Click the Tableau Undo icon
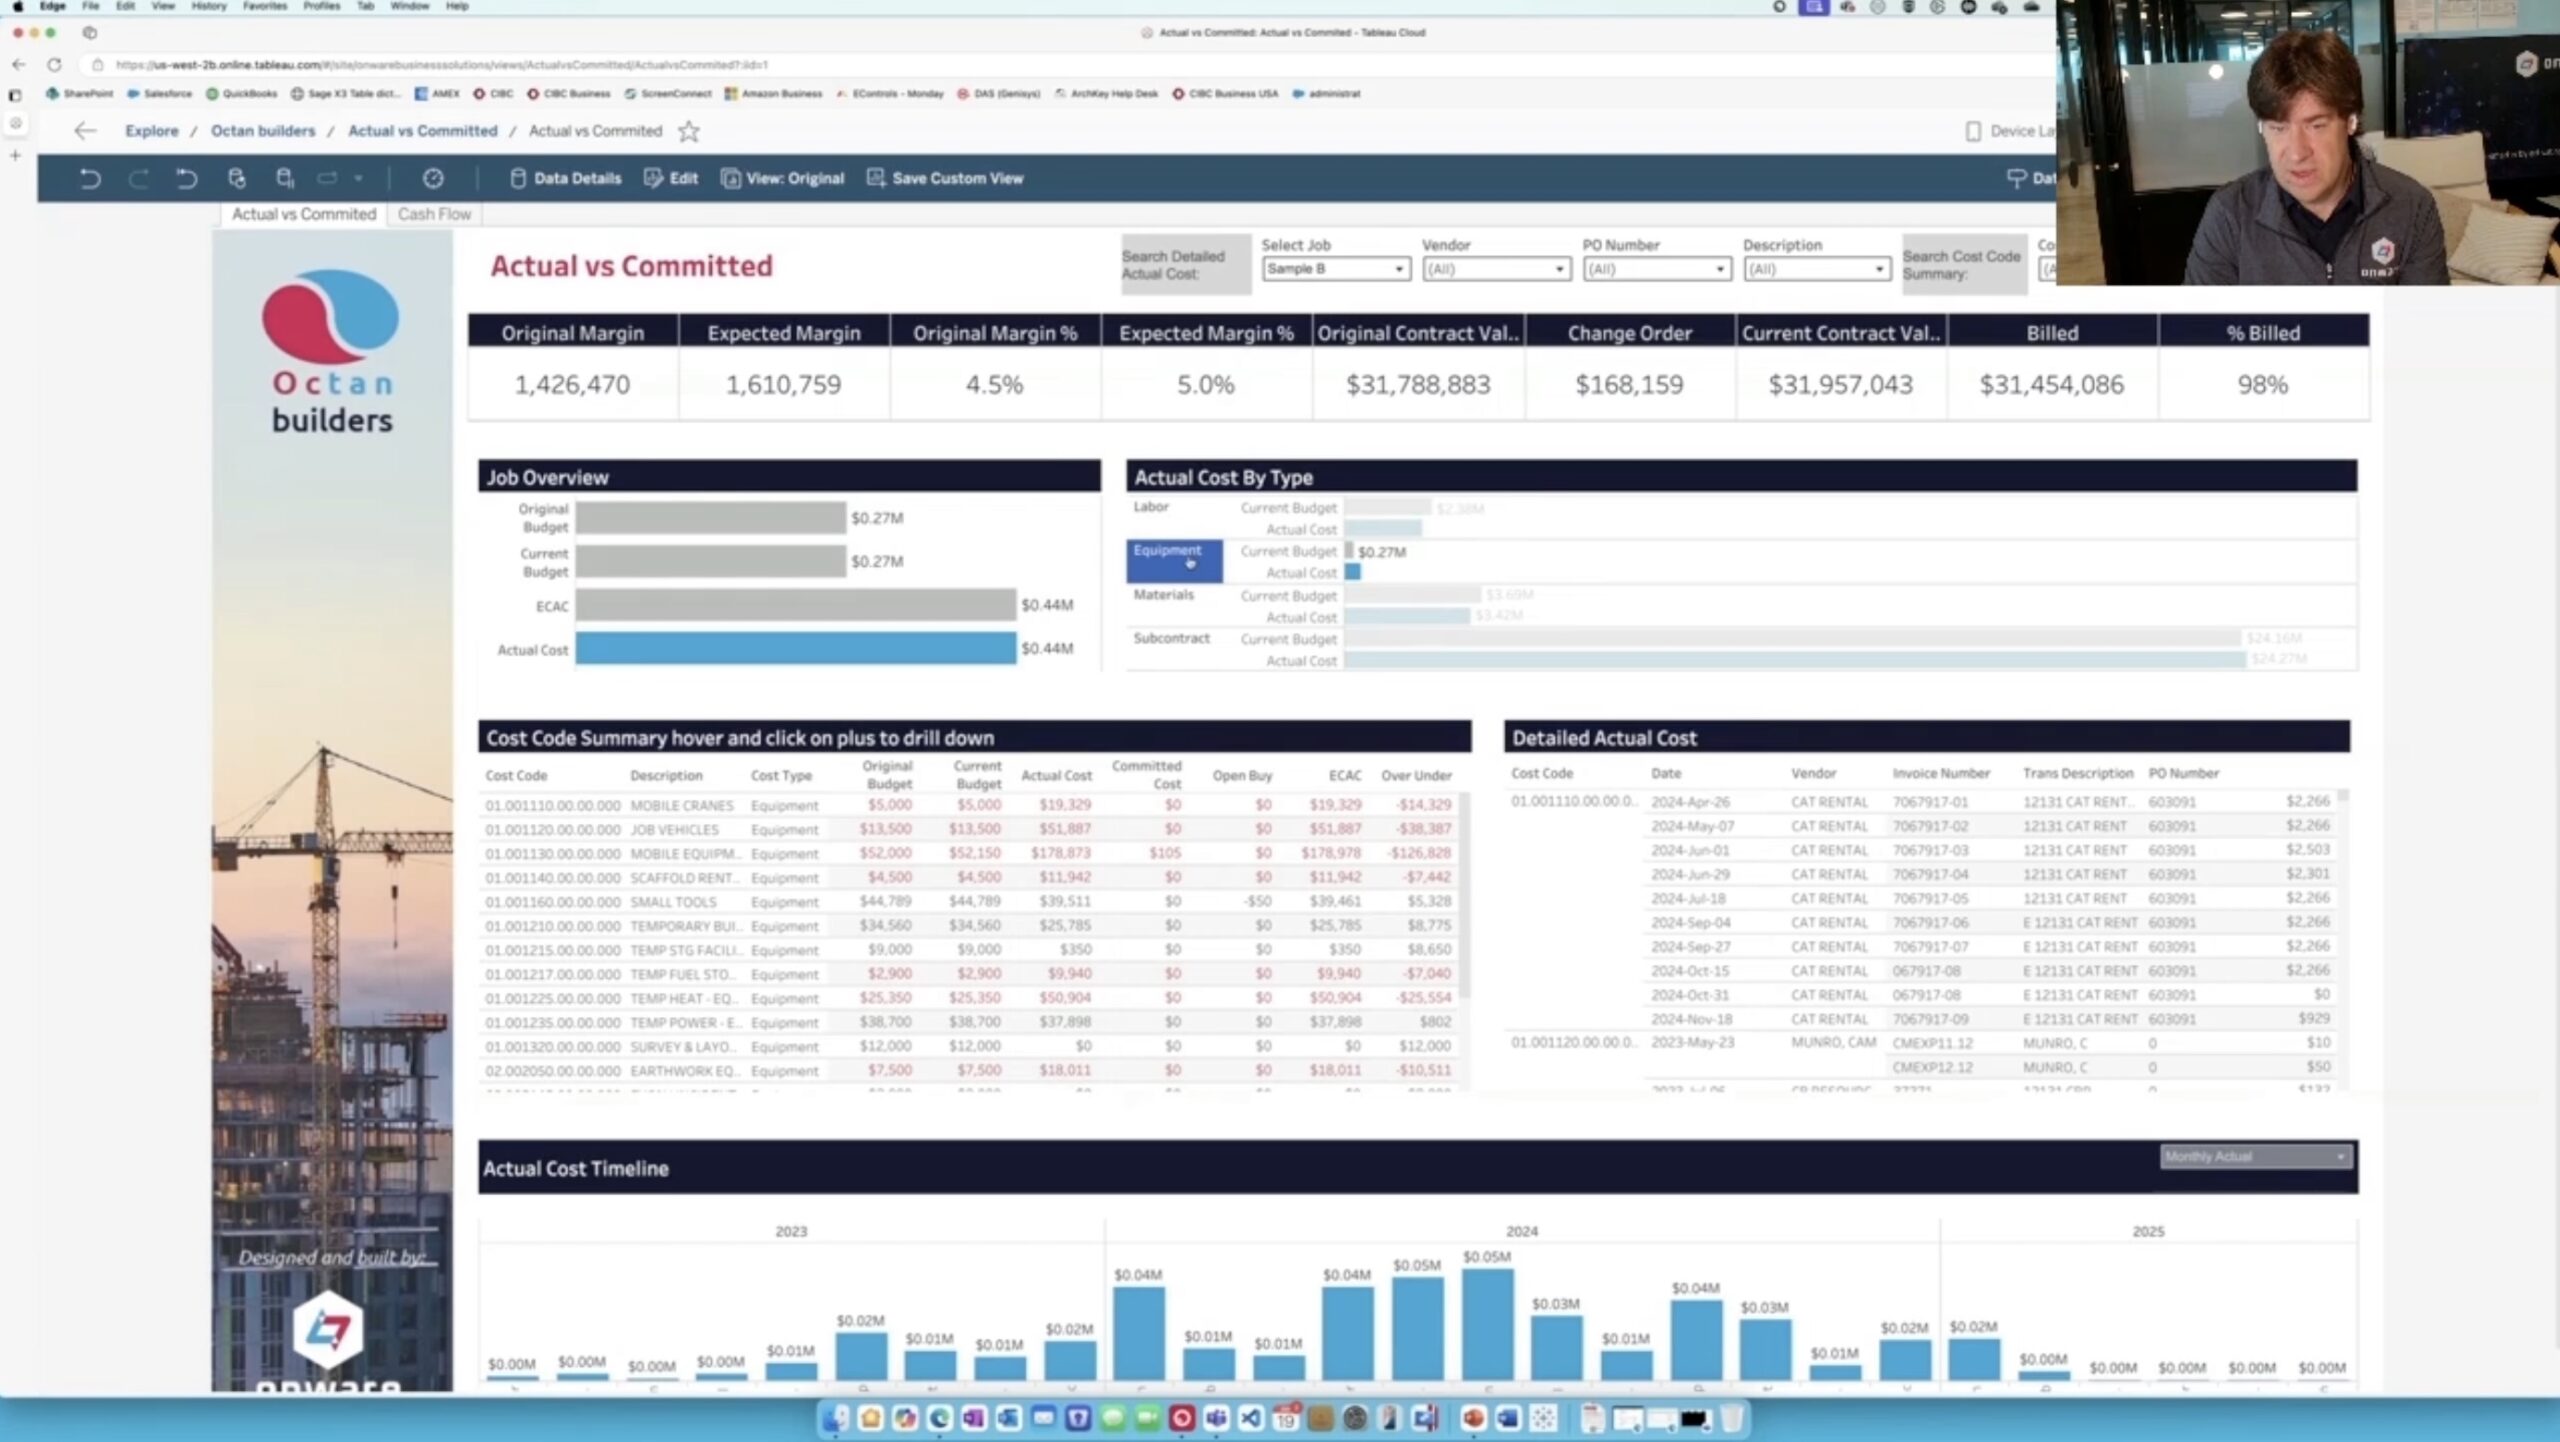This screenshot has height=1442, width=2560. 90,178
